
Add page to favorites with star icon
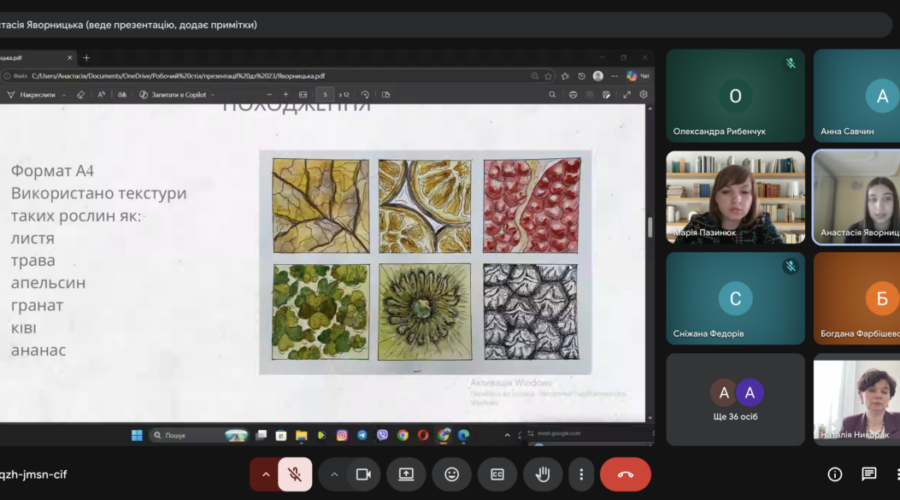coord(548,76)
